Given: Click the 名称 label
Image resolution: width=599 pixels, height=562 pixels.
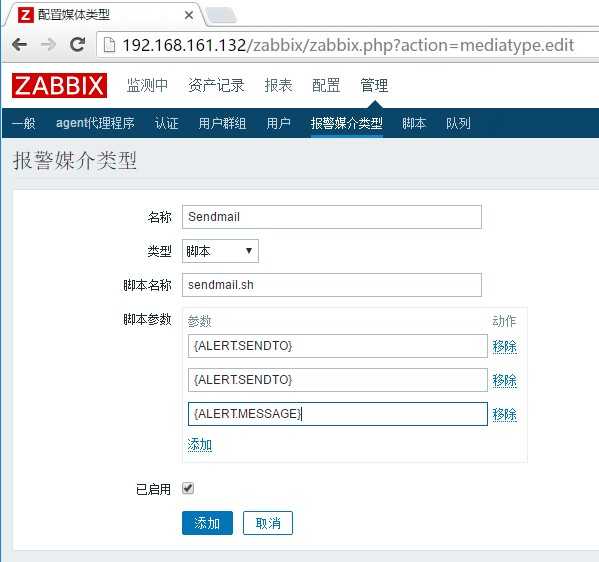Looking at the screenshot, I should point(159,217).
